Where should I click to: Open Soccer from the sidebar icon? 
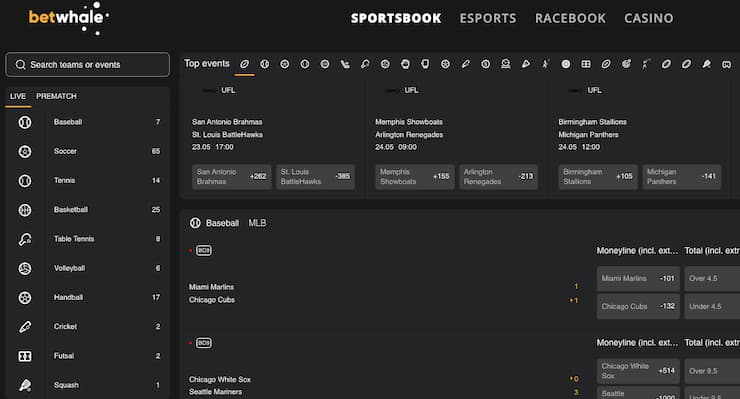pos(25,152)
